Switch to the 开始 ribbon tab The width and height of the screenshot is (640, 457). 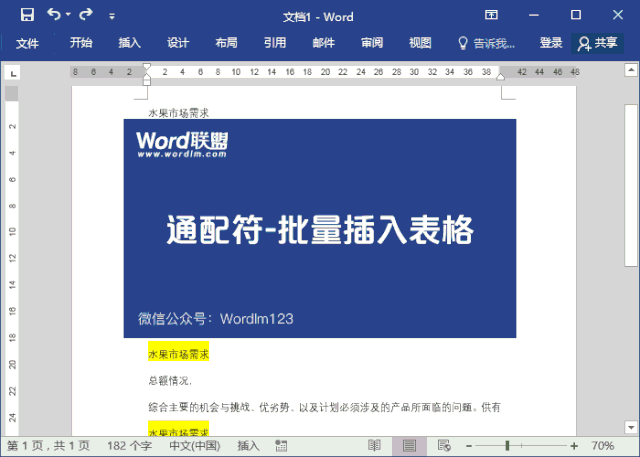81,43
